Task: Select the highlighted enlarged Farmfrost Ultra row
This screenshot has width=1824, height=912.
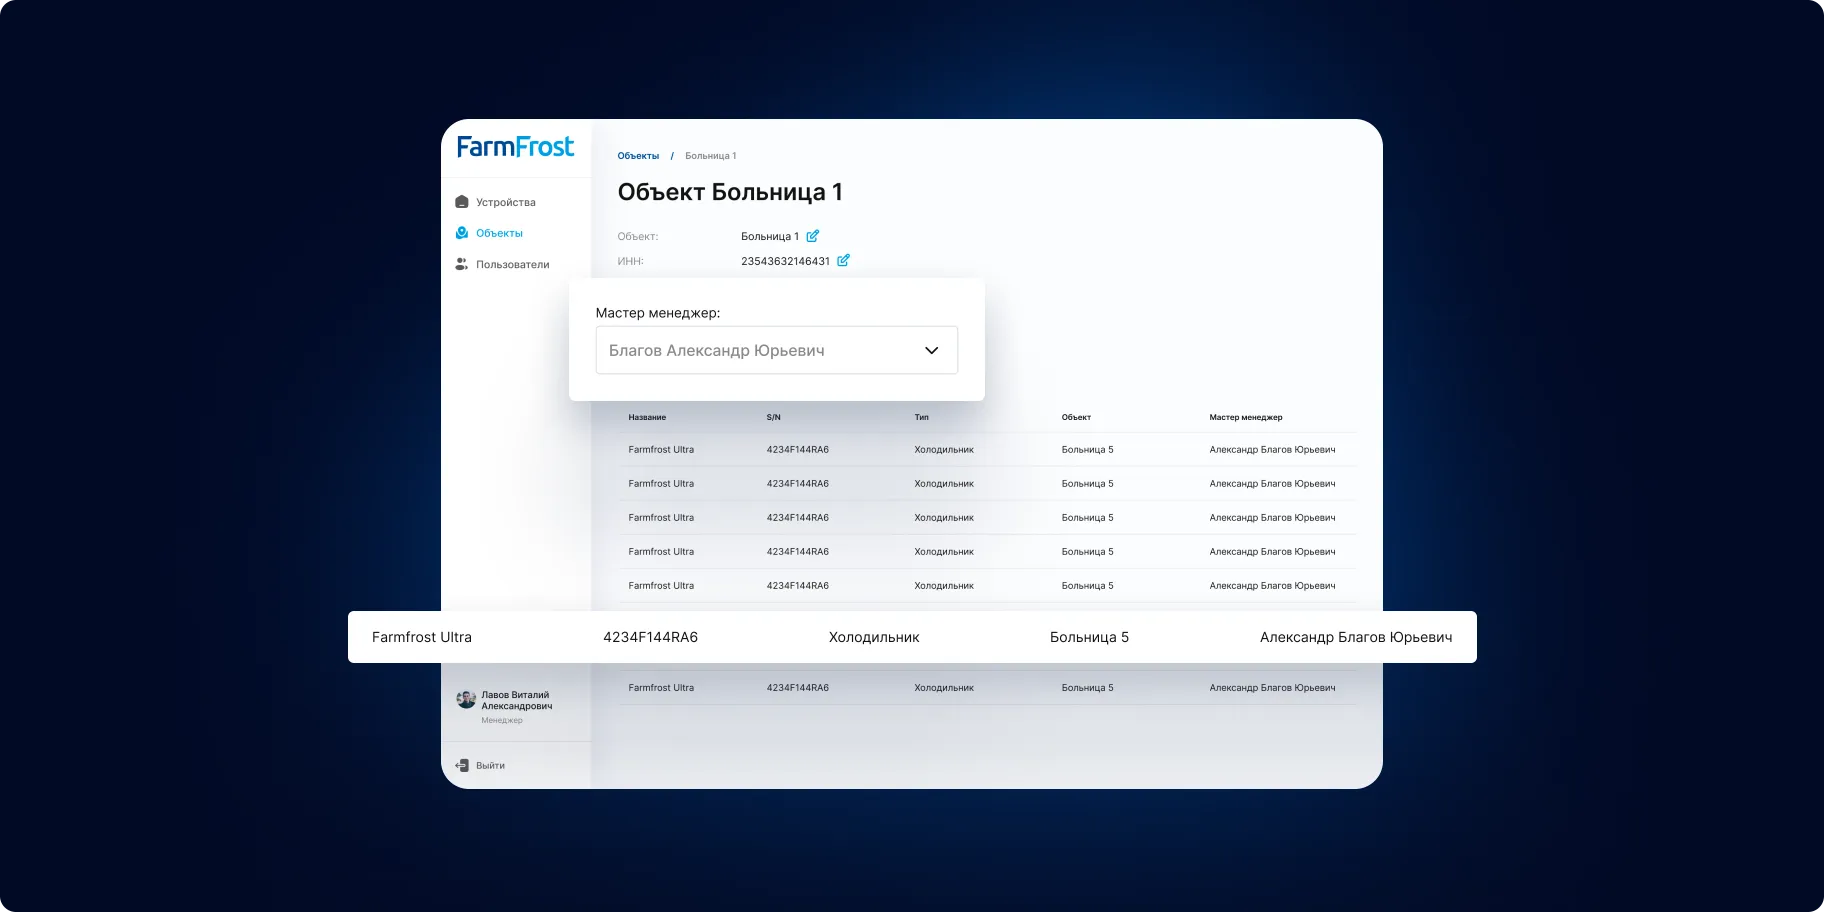Action: 912,637
